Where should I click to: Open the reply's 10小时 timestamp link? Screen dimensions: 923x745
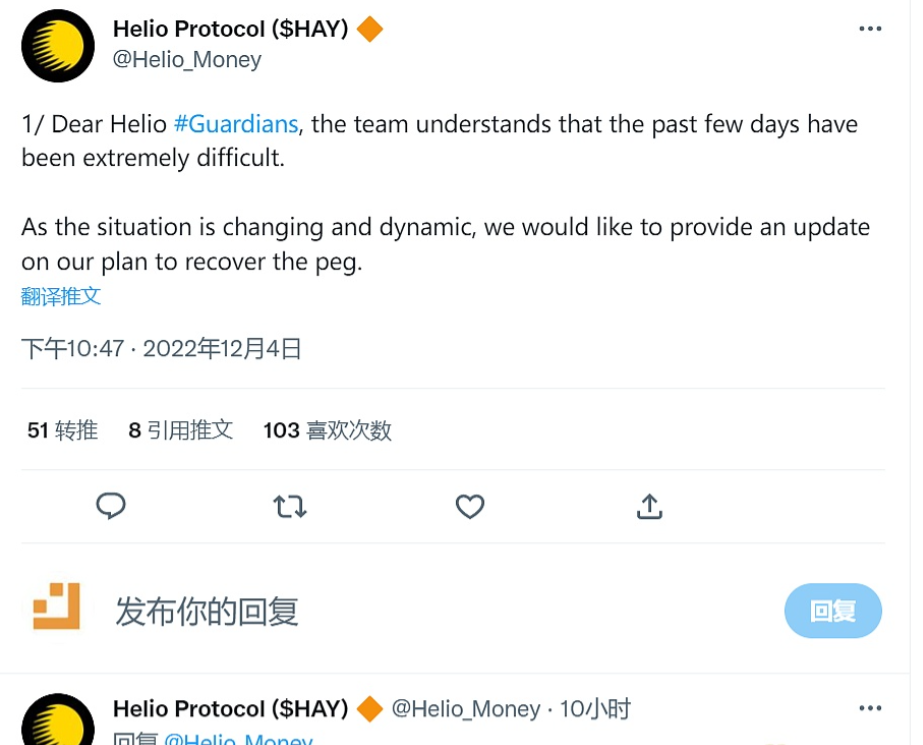pyautogui.click(x=595, y=708)
